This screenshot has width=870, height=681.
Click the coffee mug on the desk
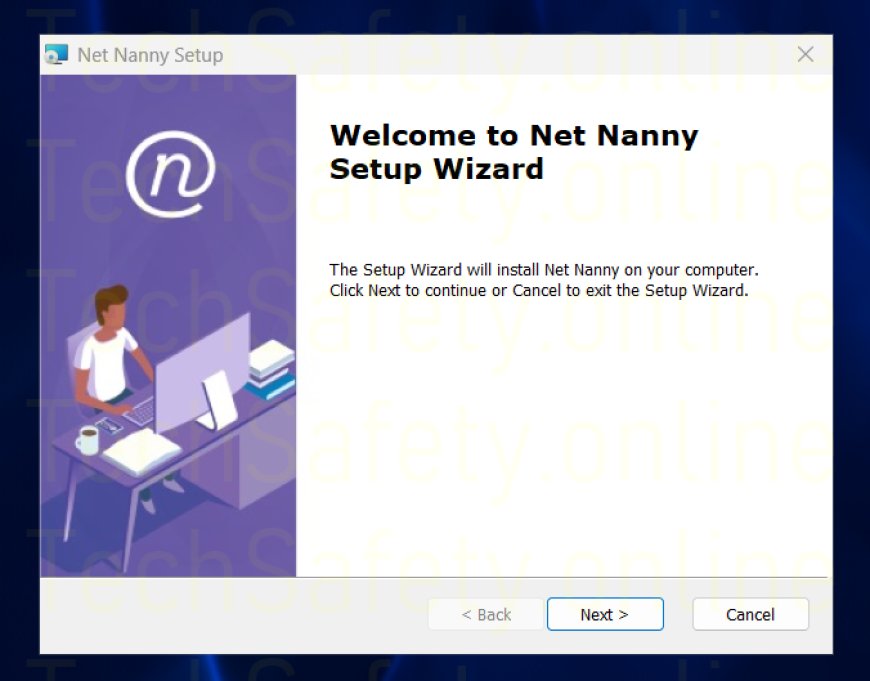(88, 439)
